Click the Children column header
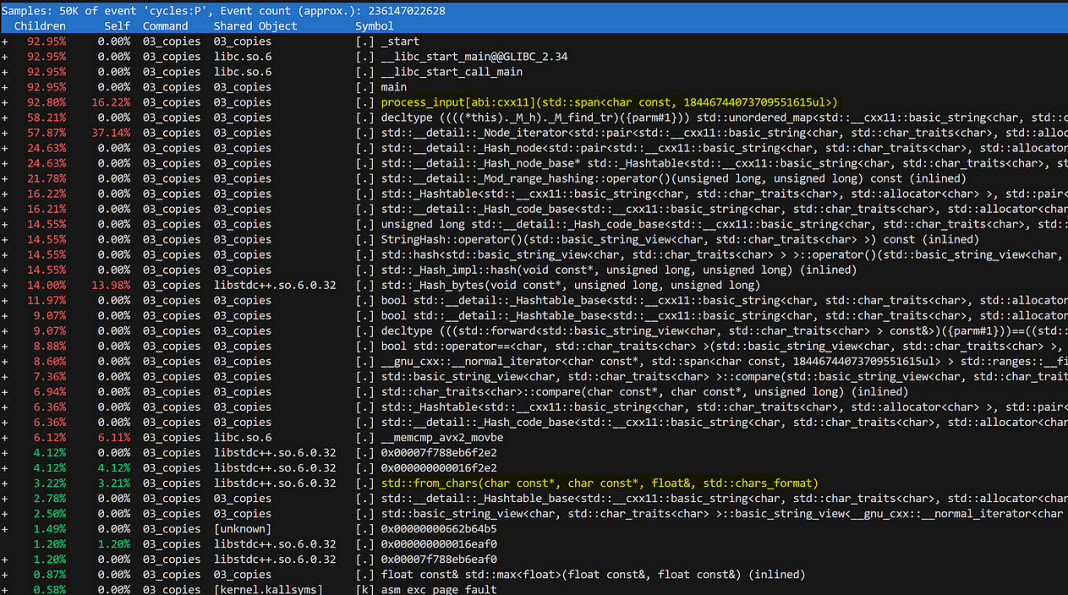1068x595 pixels. click(x=40, y=26)
